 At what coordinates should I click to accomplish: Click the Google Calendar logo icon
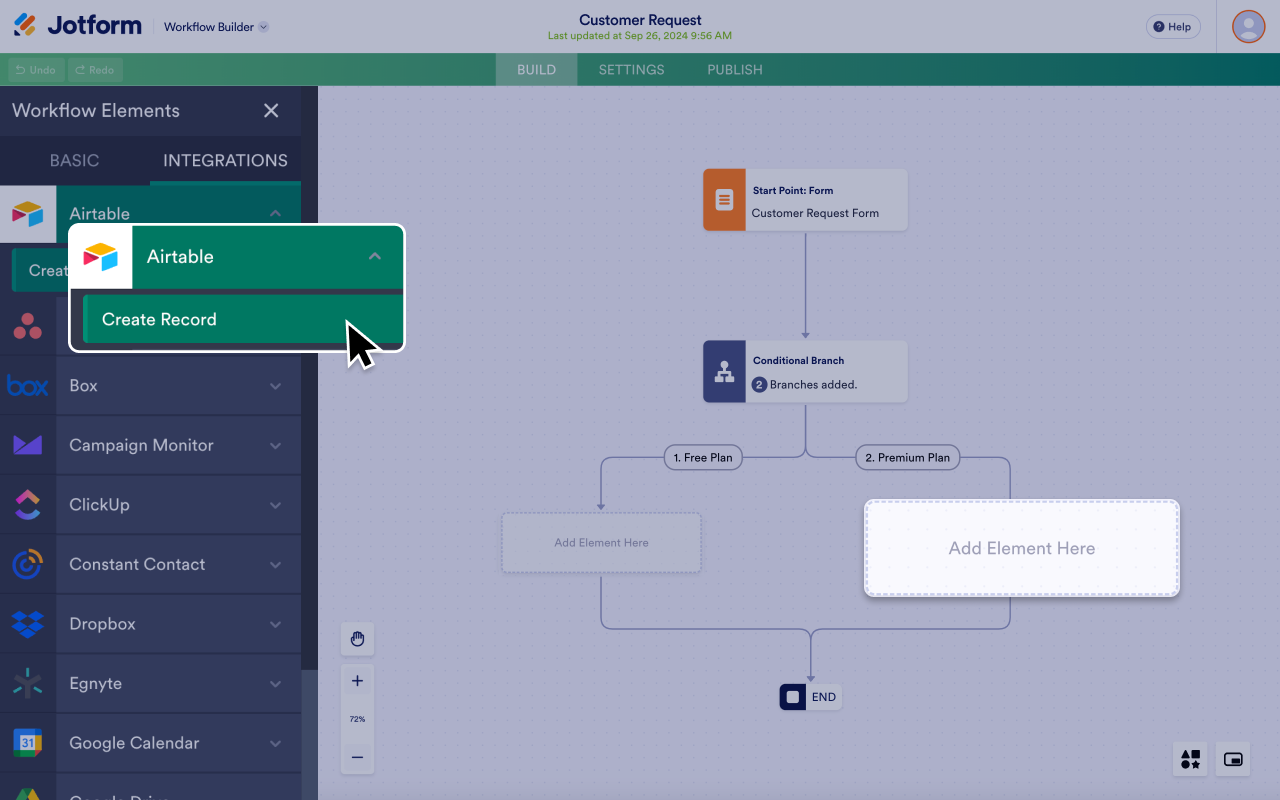click(28, 743)
